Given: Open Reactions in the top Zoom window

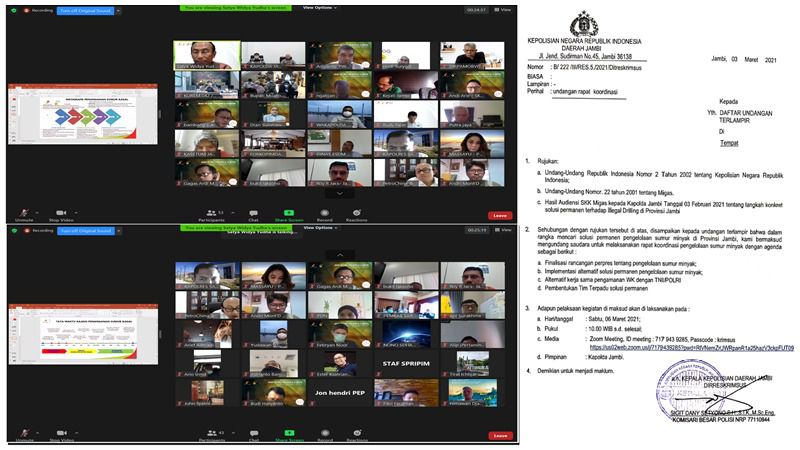Looking at the screenshot, I should coord(355,215).
